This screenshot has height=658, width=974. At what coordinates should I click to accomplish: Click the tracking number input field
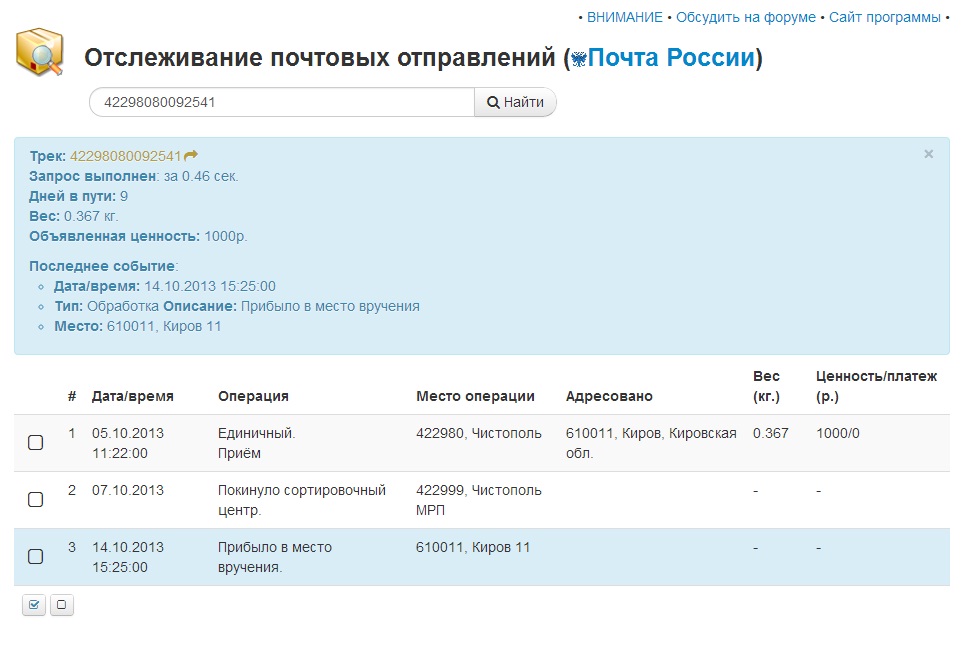280,102
